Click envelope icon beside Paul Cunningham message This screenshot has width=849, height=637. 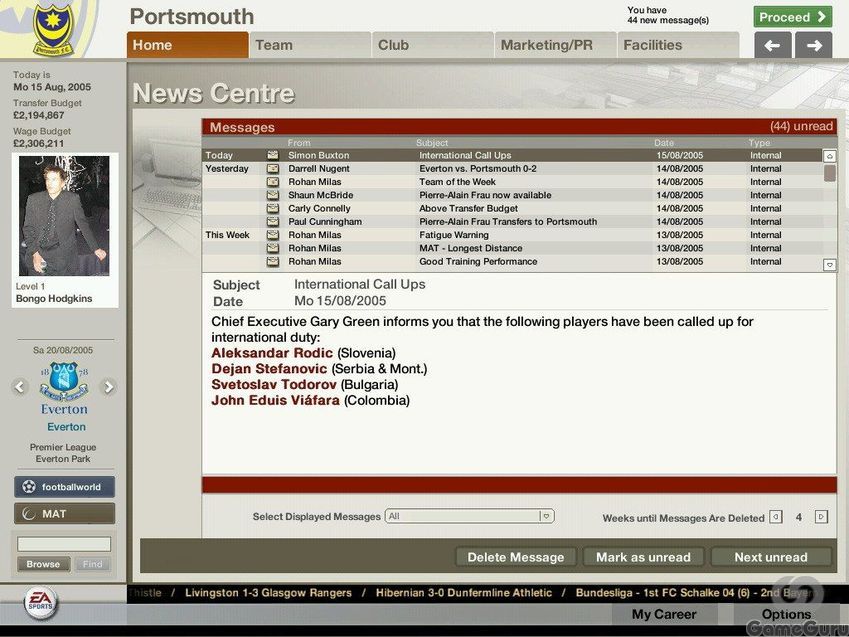tap(273, 222)
